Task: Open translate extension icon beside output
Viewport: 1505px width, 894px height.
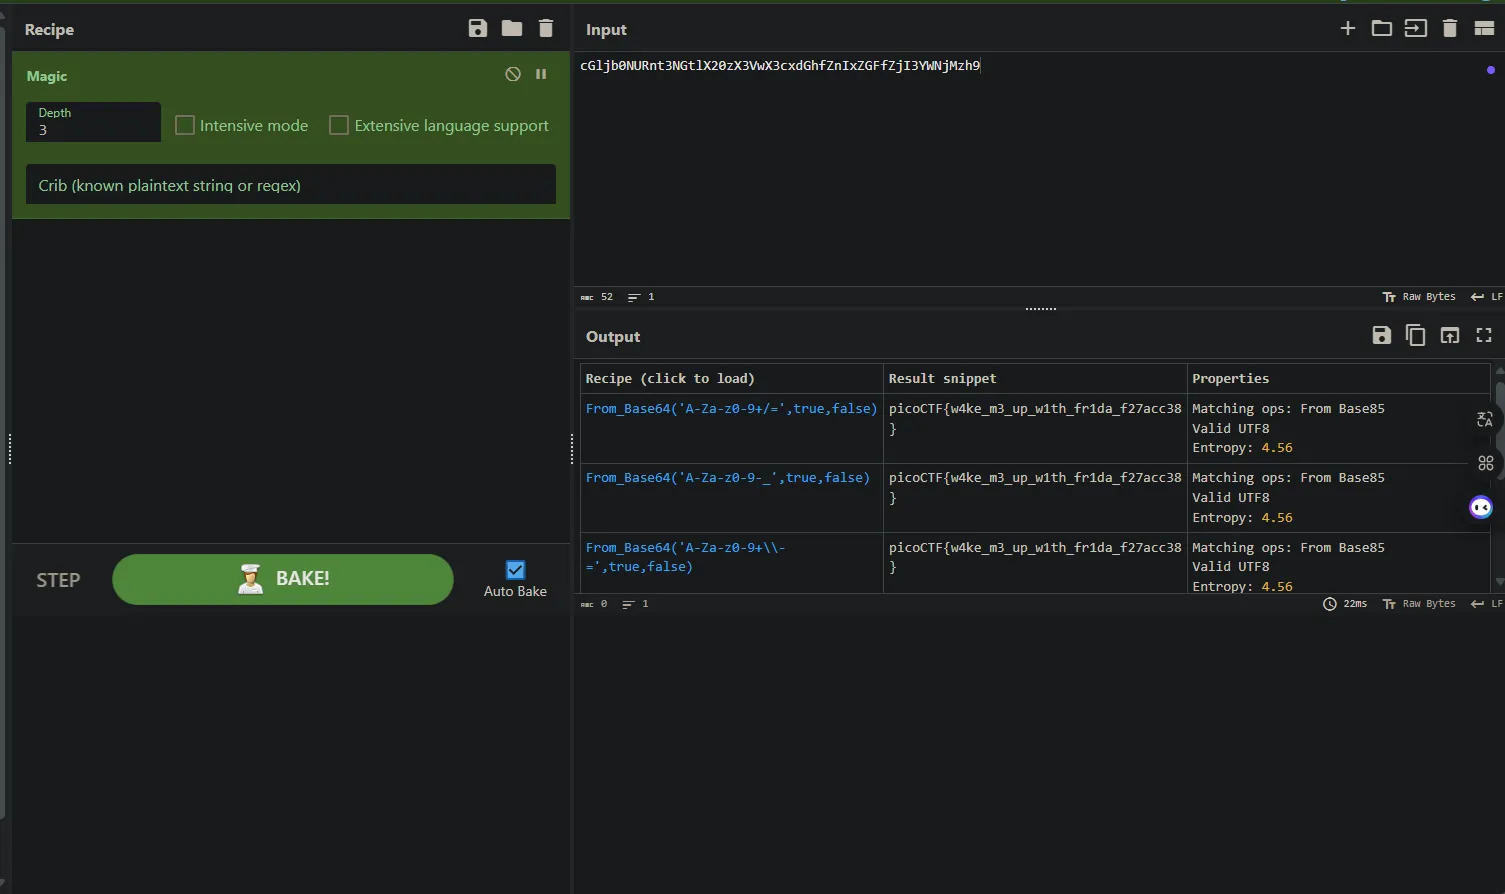Action: pyautogui.click(x=1485, y=420)
